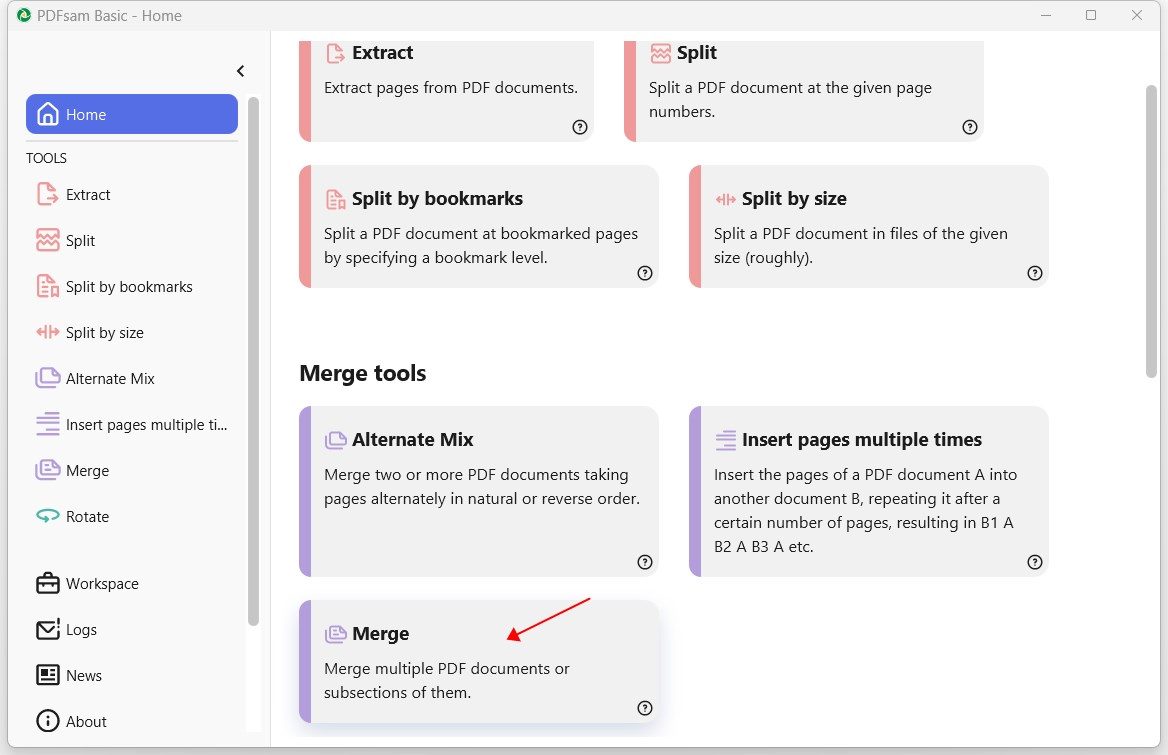Image resolution: width=1168 pixels, height=755 pixels.
Task: Click the Extract icon in the sidebar
Action: pos(47,195)
